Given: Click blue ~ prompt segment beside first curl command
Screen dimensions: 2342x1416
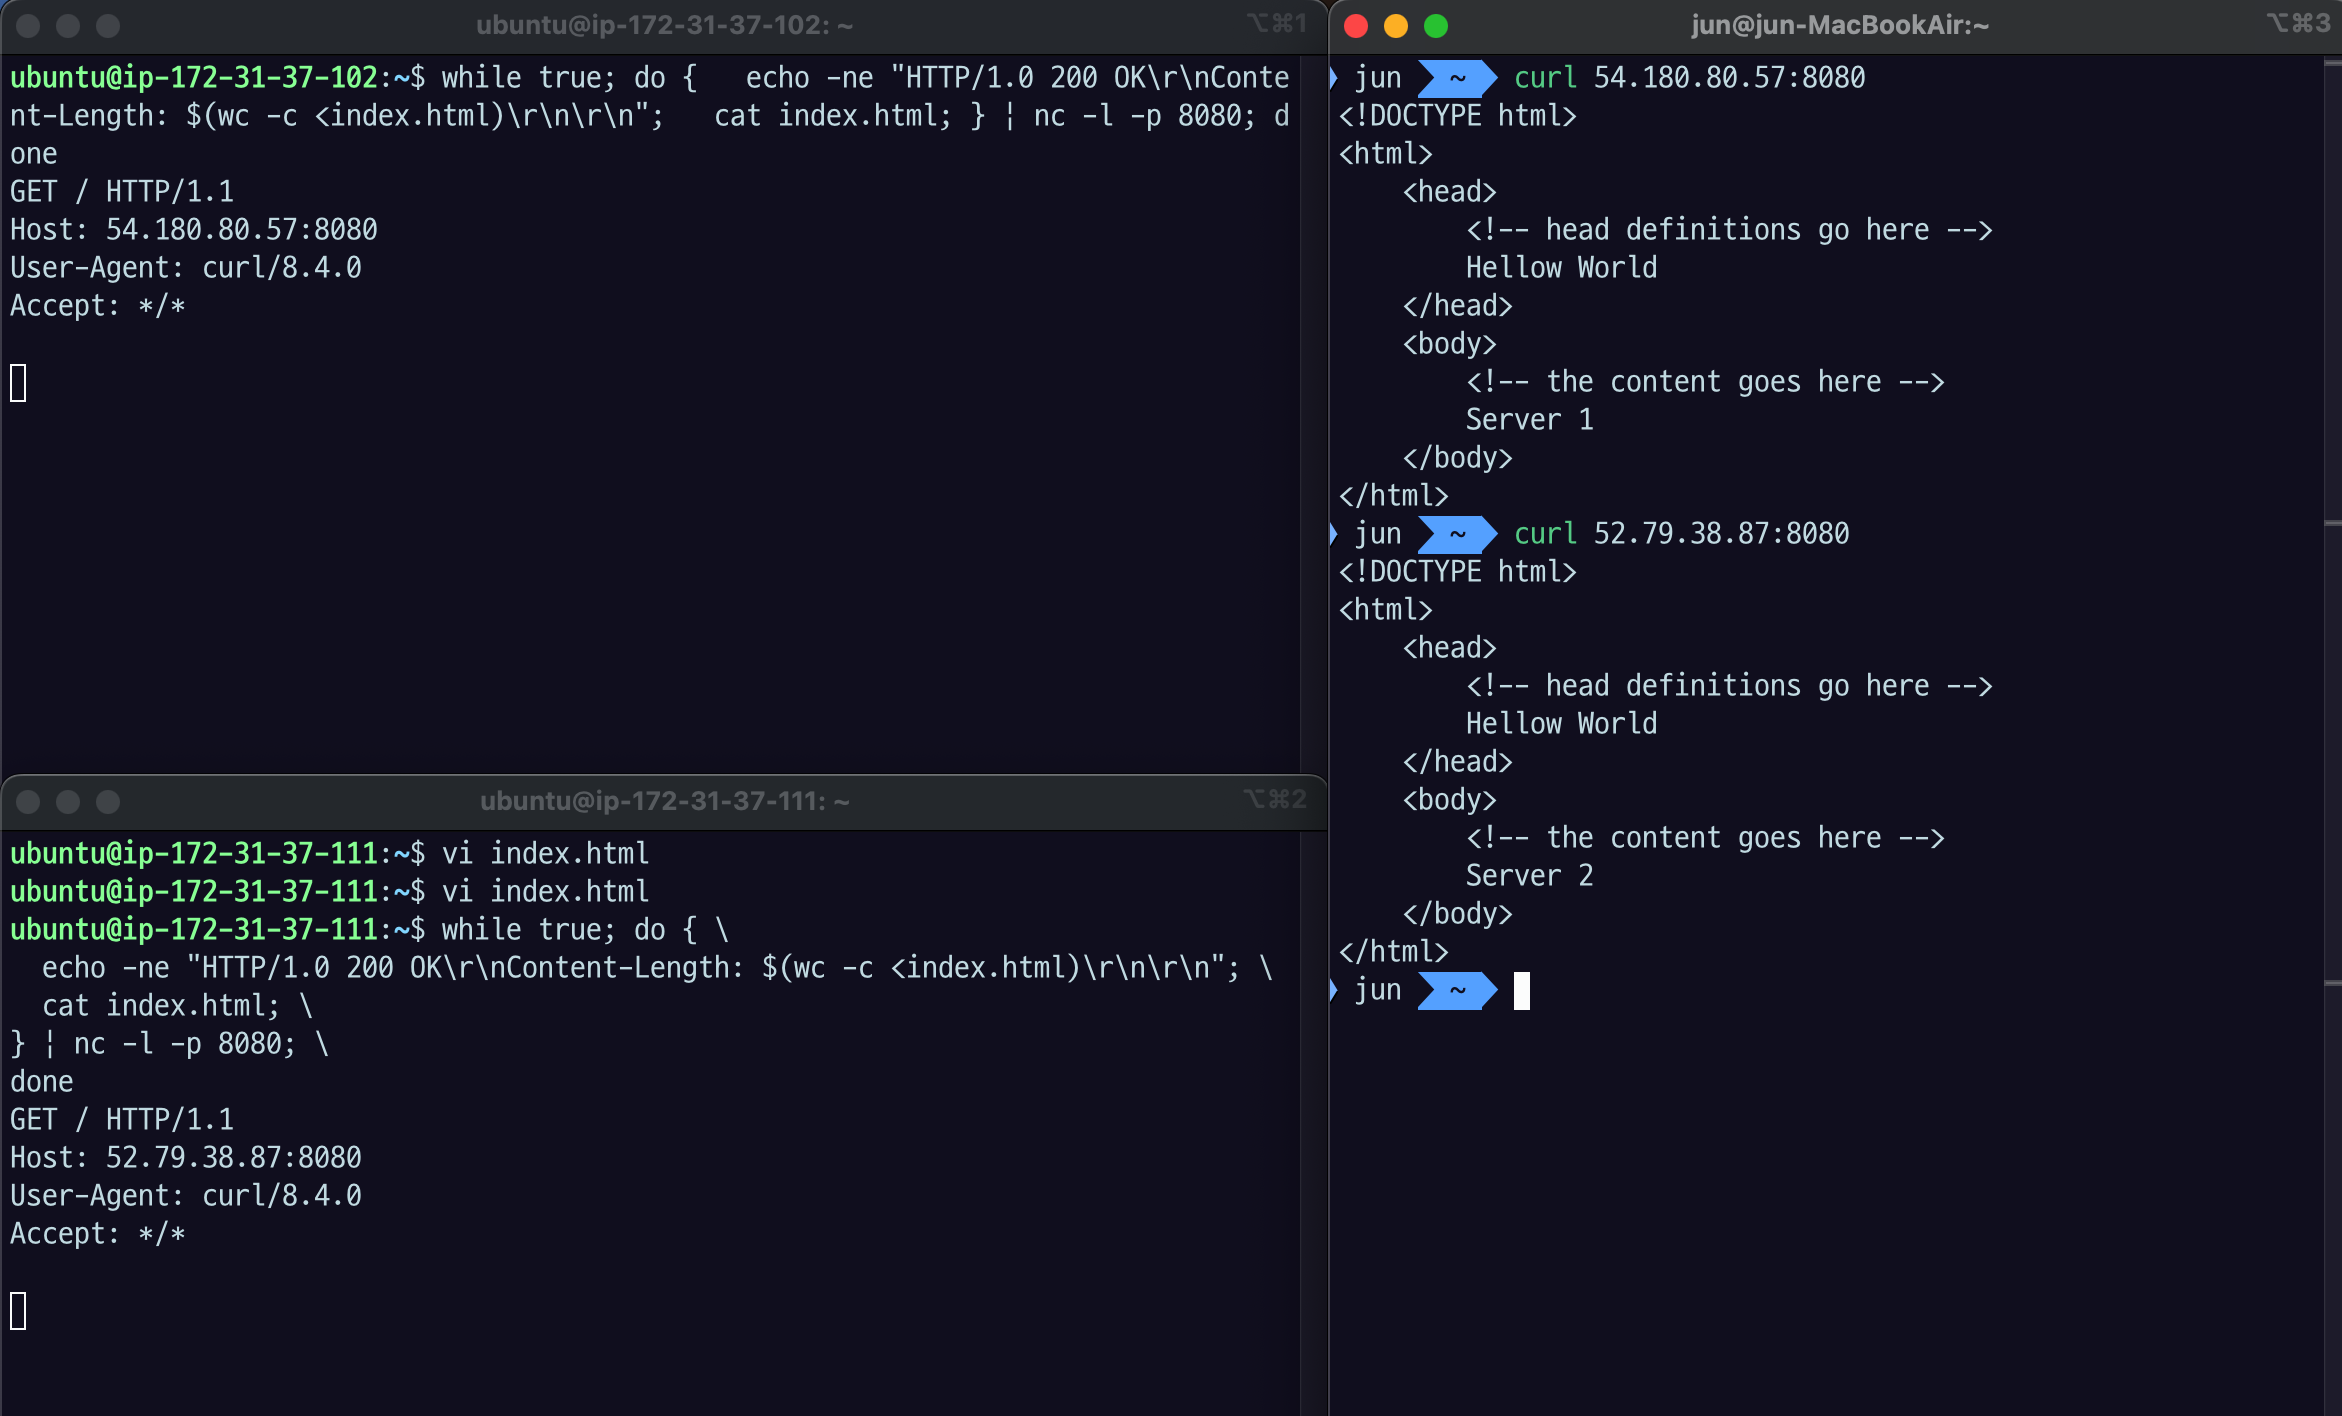Looking at the screenshot, I should pyautogui.click(x=1457, y=78).
